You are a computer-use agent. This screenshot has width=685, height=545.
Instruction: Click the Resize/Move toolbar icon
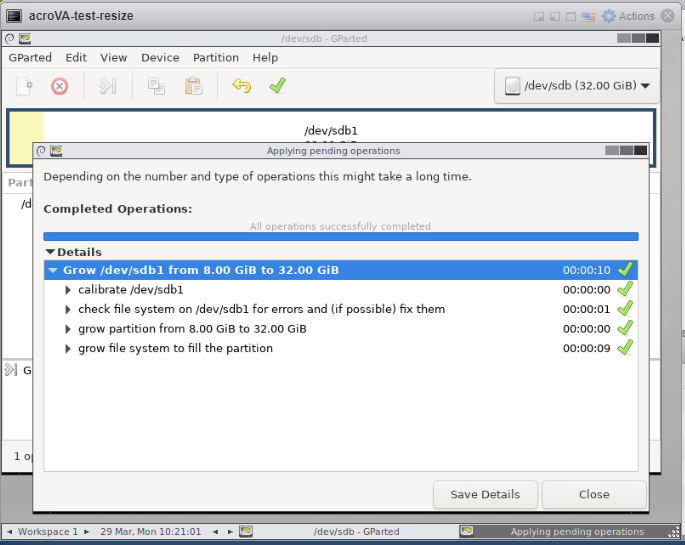point(107,86)
